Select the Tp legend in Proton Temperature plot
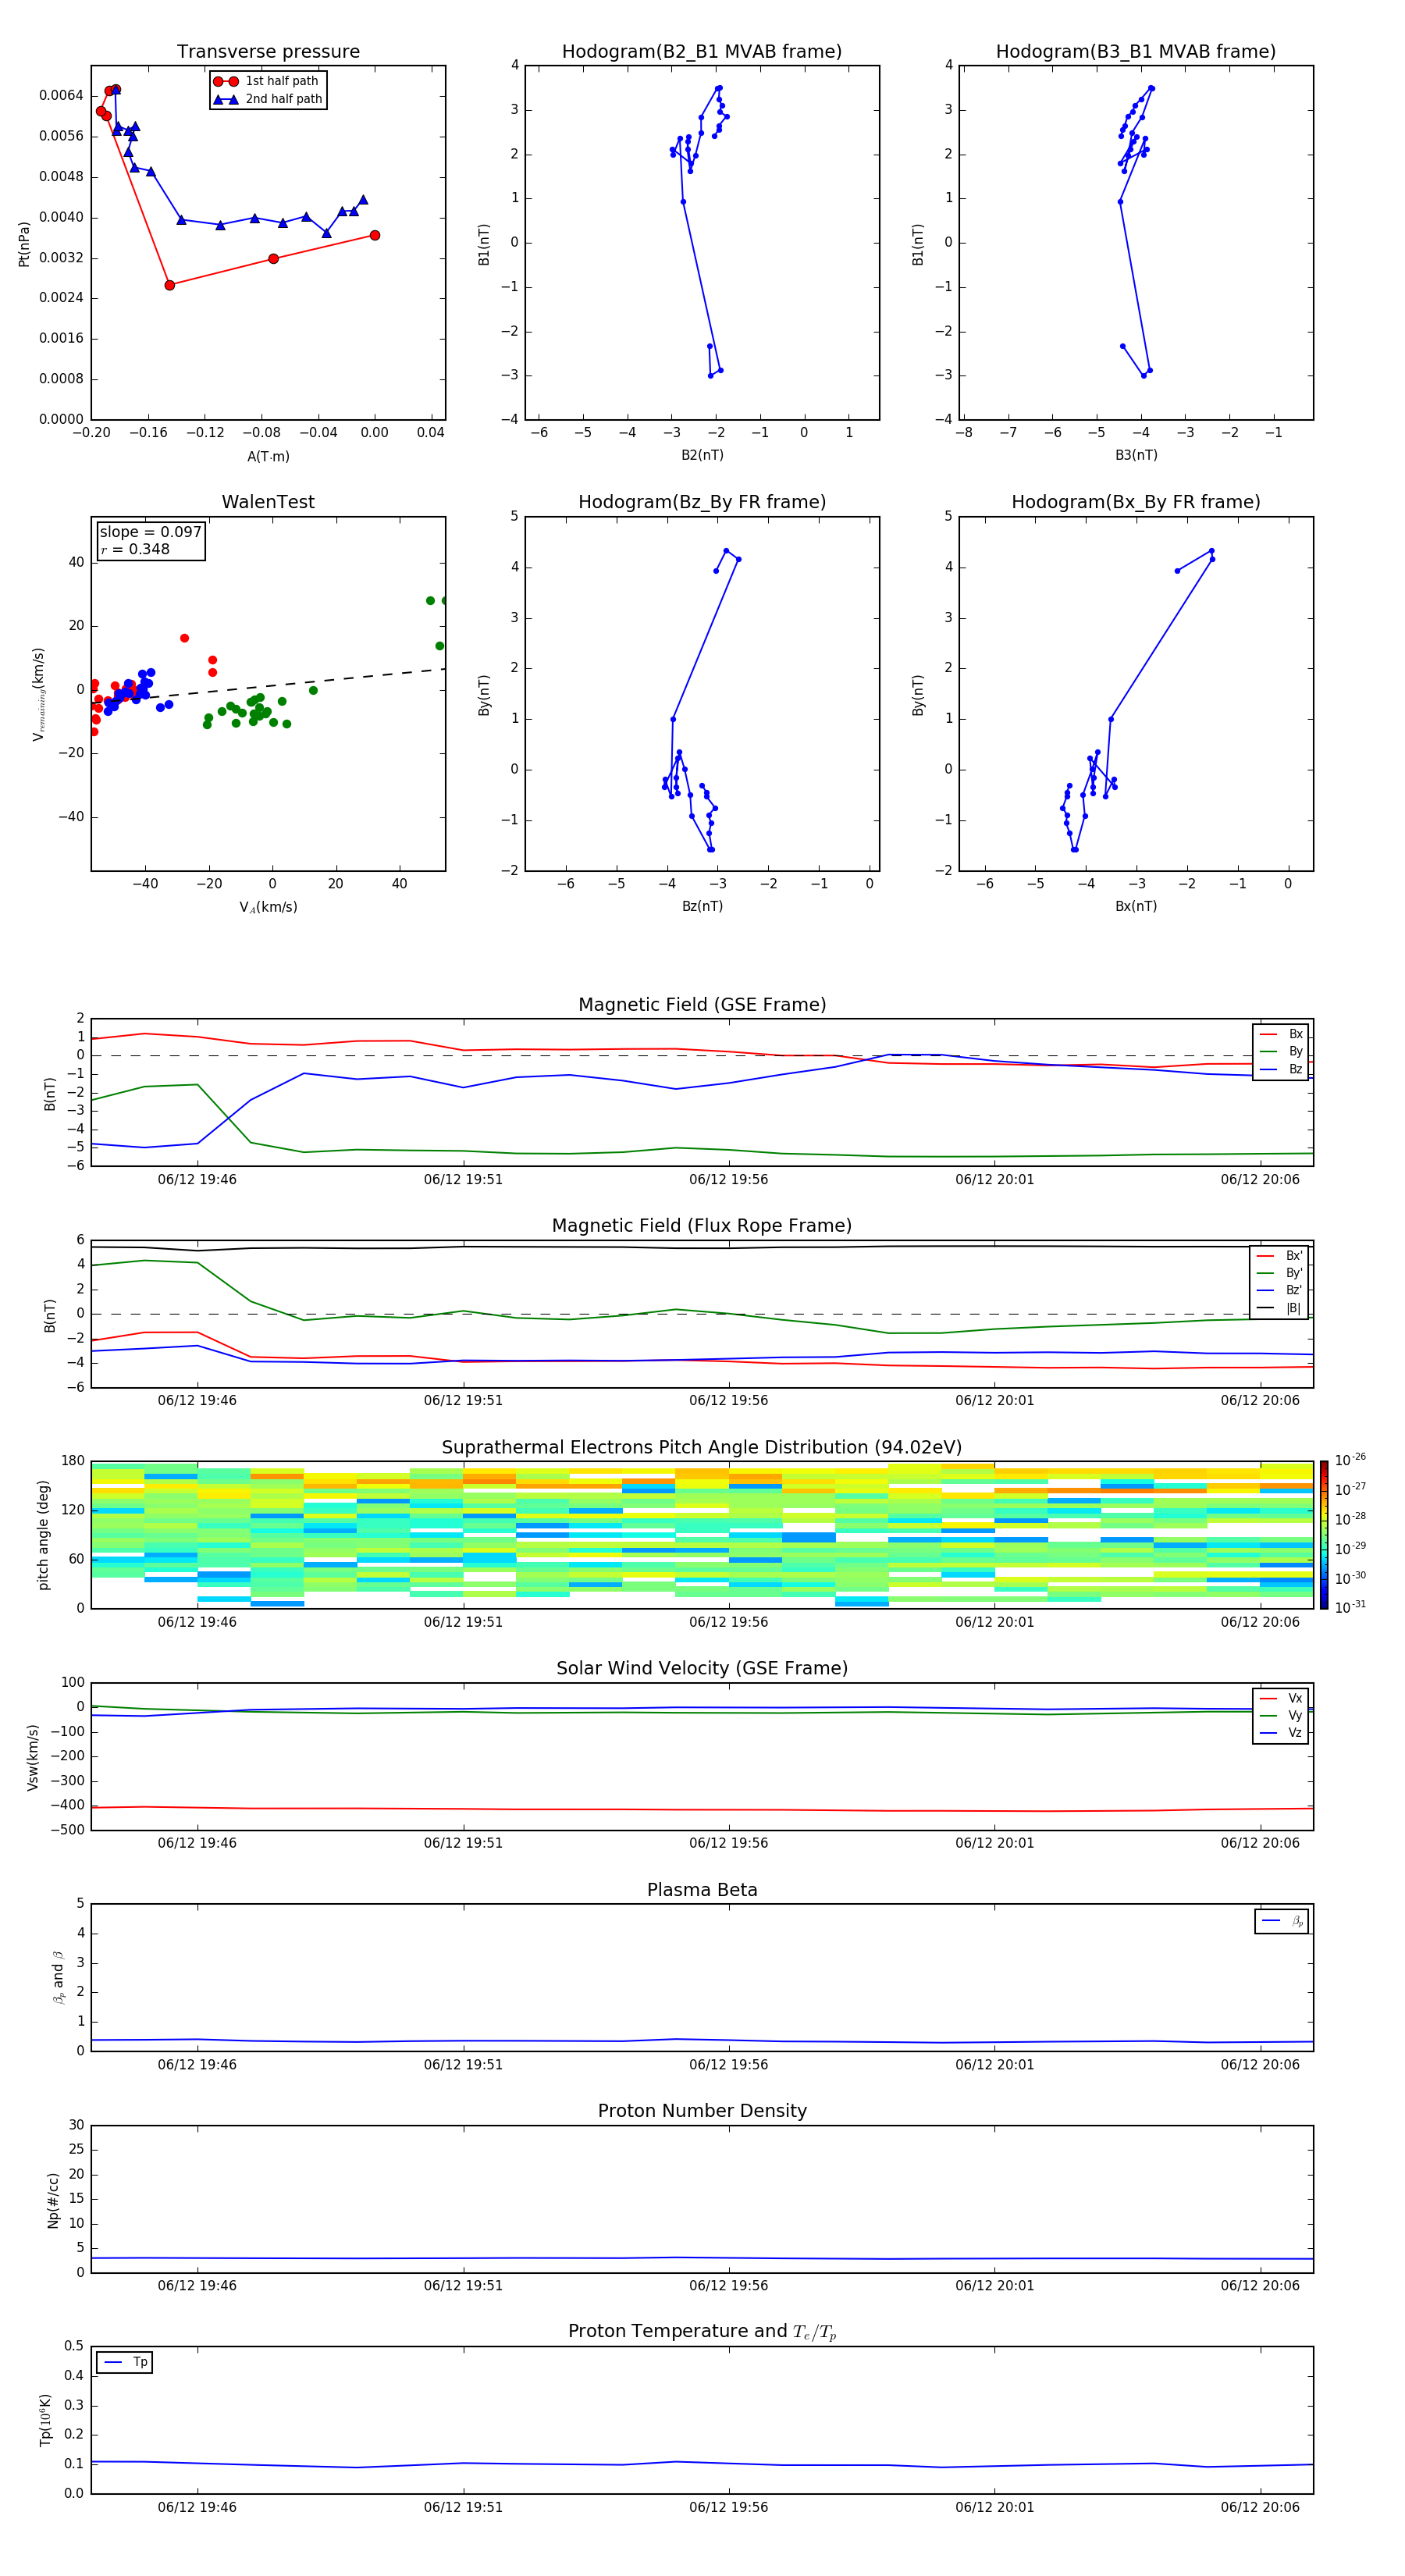The width and height of the screenshot is (1405, 2576). tap(125, 2362)
